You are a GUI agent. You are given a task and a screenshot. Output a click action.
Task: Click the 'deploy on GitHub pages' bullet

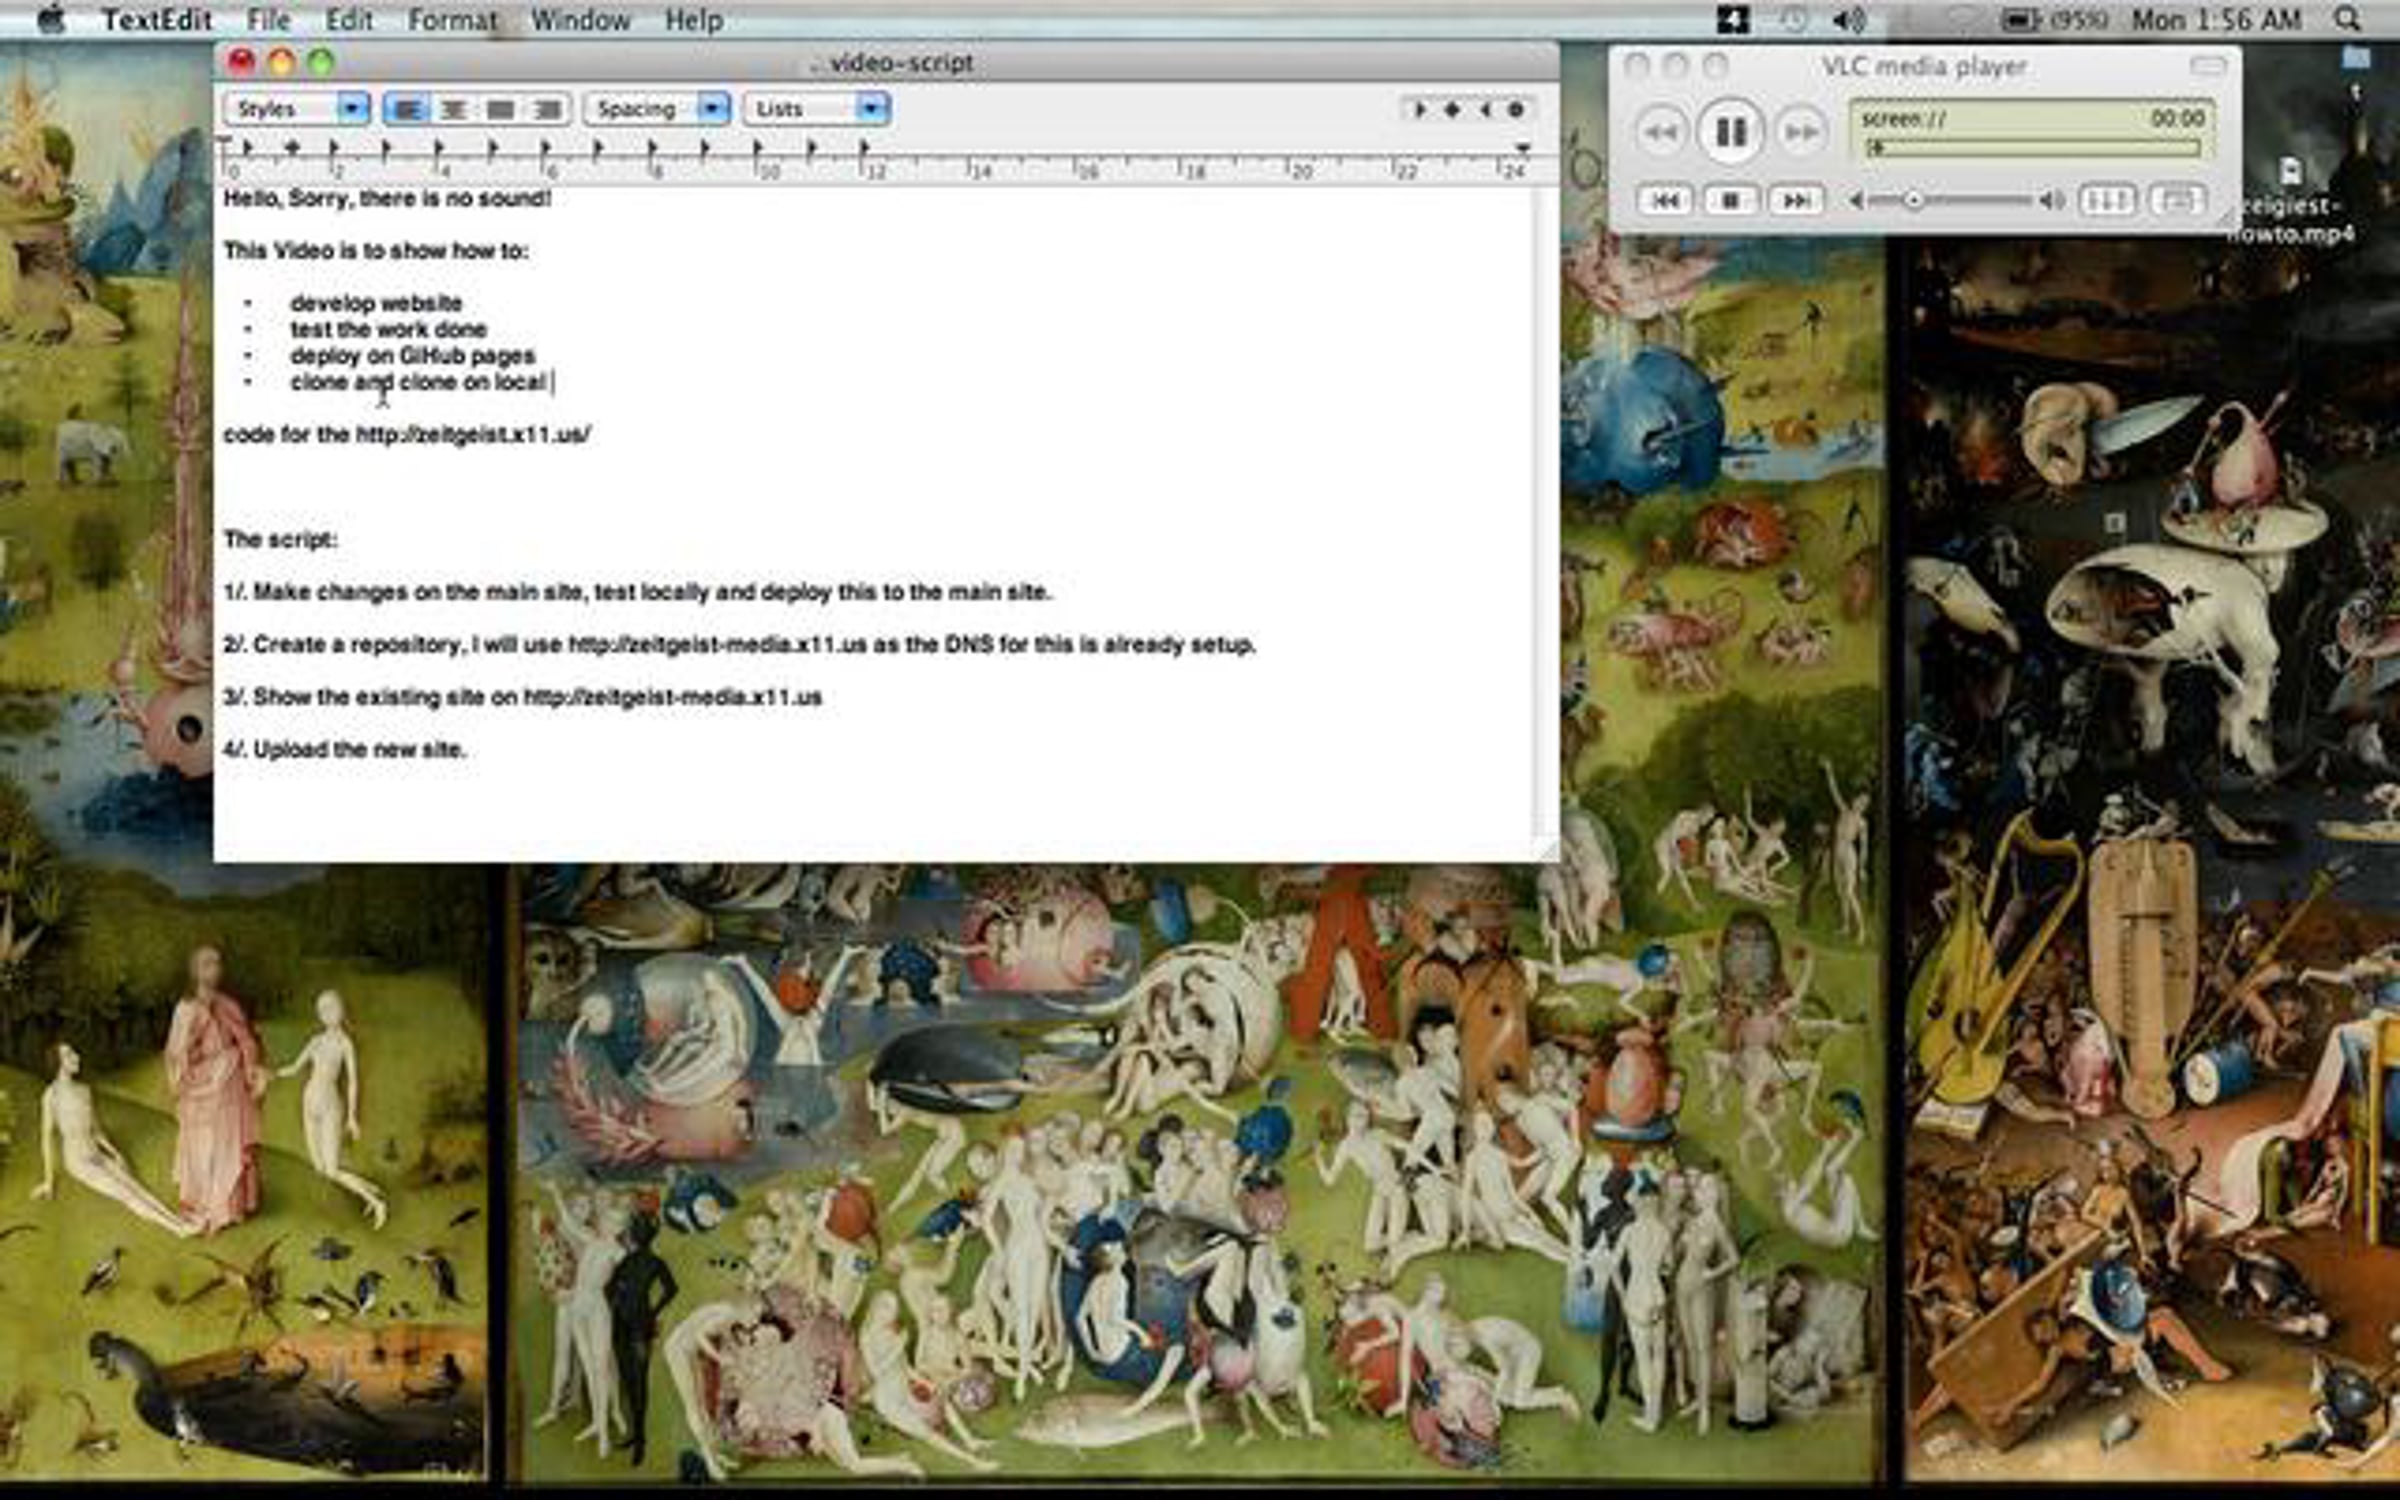click(412, 355)
